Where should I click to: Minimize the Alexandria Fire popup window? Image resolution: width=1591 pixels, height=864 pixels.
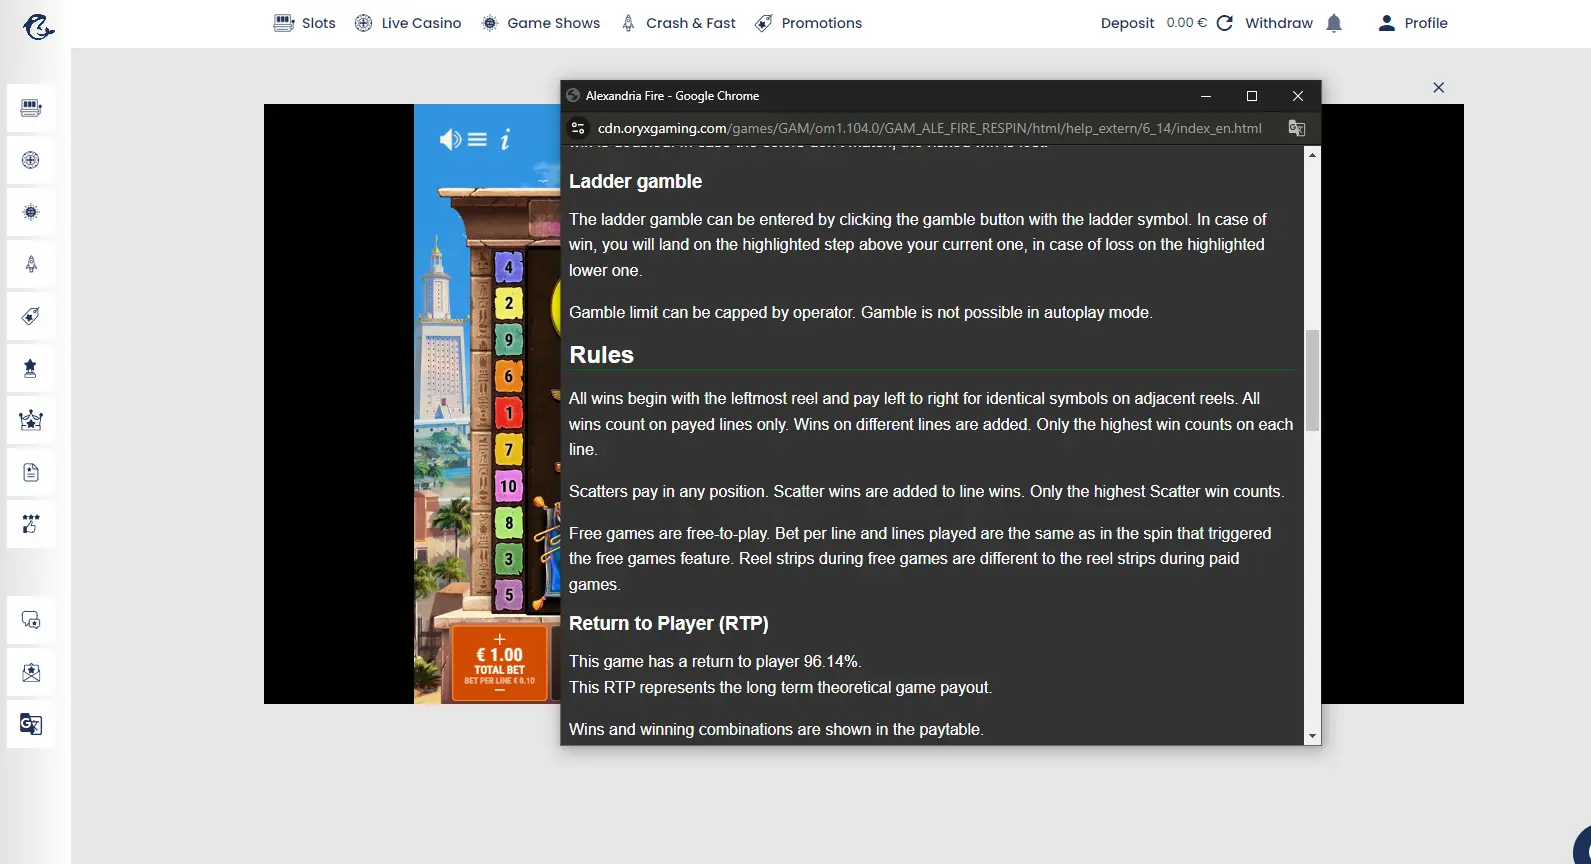tap(1206, 96)
